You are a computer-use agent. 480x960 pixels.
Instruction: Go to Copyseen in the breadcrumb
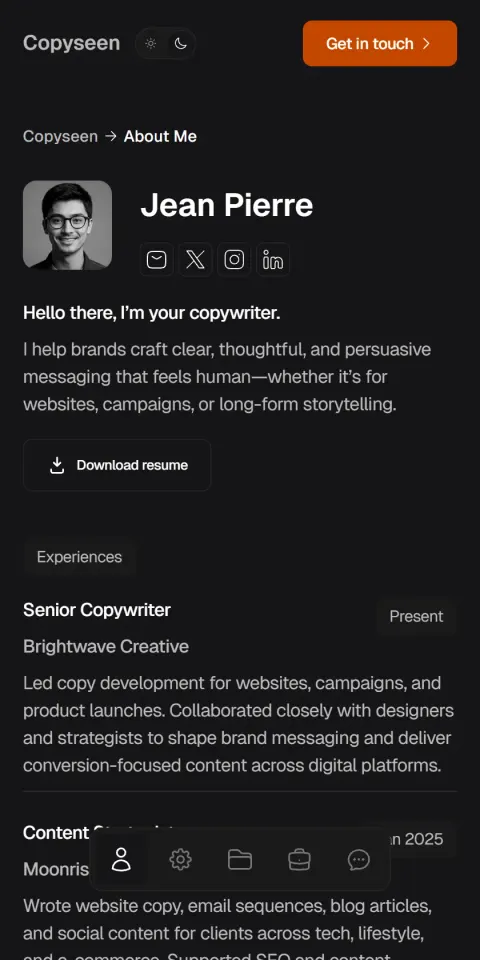point(60,136)
